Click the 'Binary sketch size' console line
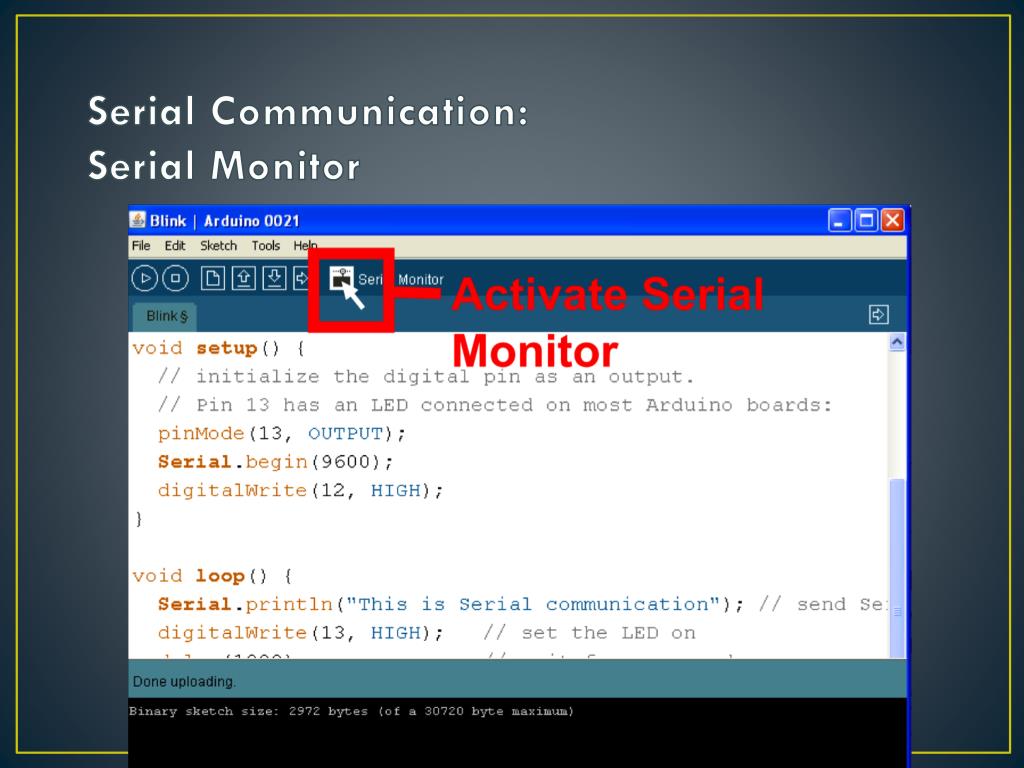Screen dimensions: 1024x768 click(351, 711)
